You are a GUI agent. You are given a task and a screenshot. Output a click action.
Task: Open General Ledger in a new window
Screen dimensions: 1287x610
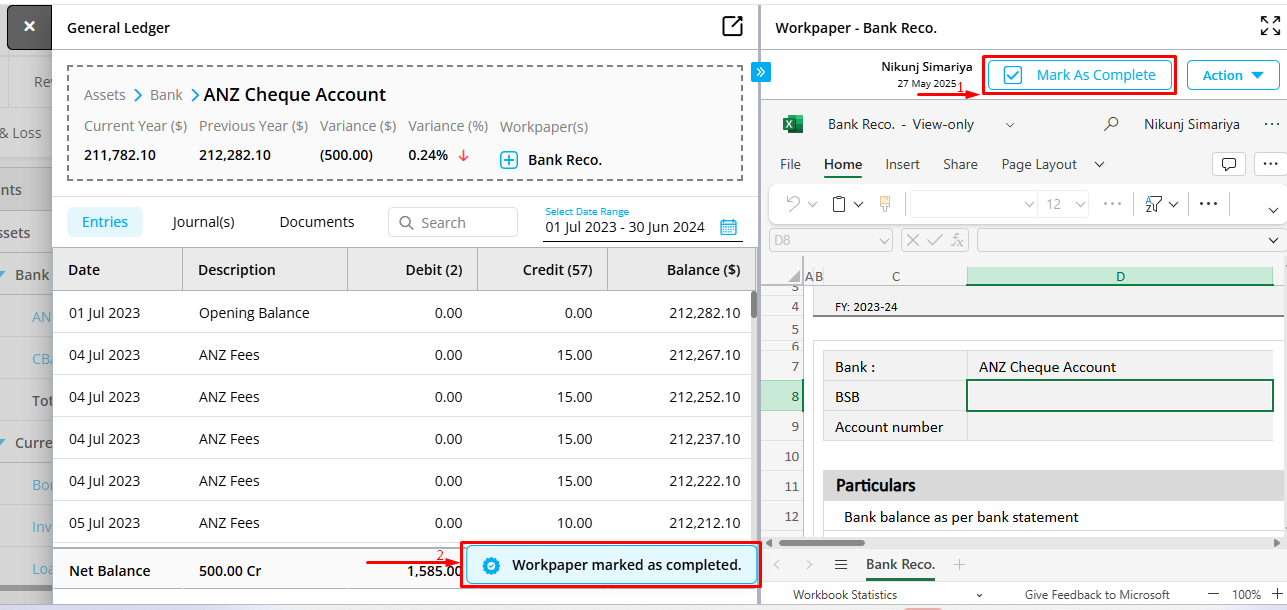[732, 27]
